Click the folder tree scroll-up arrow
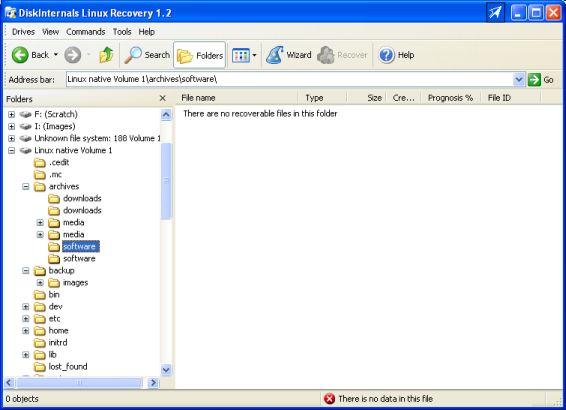The width and height of the screenshot is (566, 410). [166, 115]
